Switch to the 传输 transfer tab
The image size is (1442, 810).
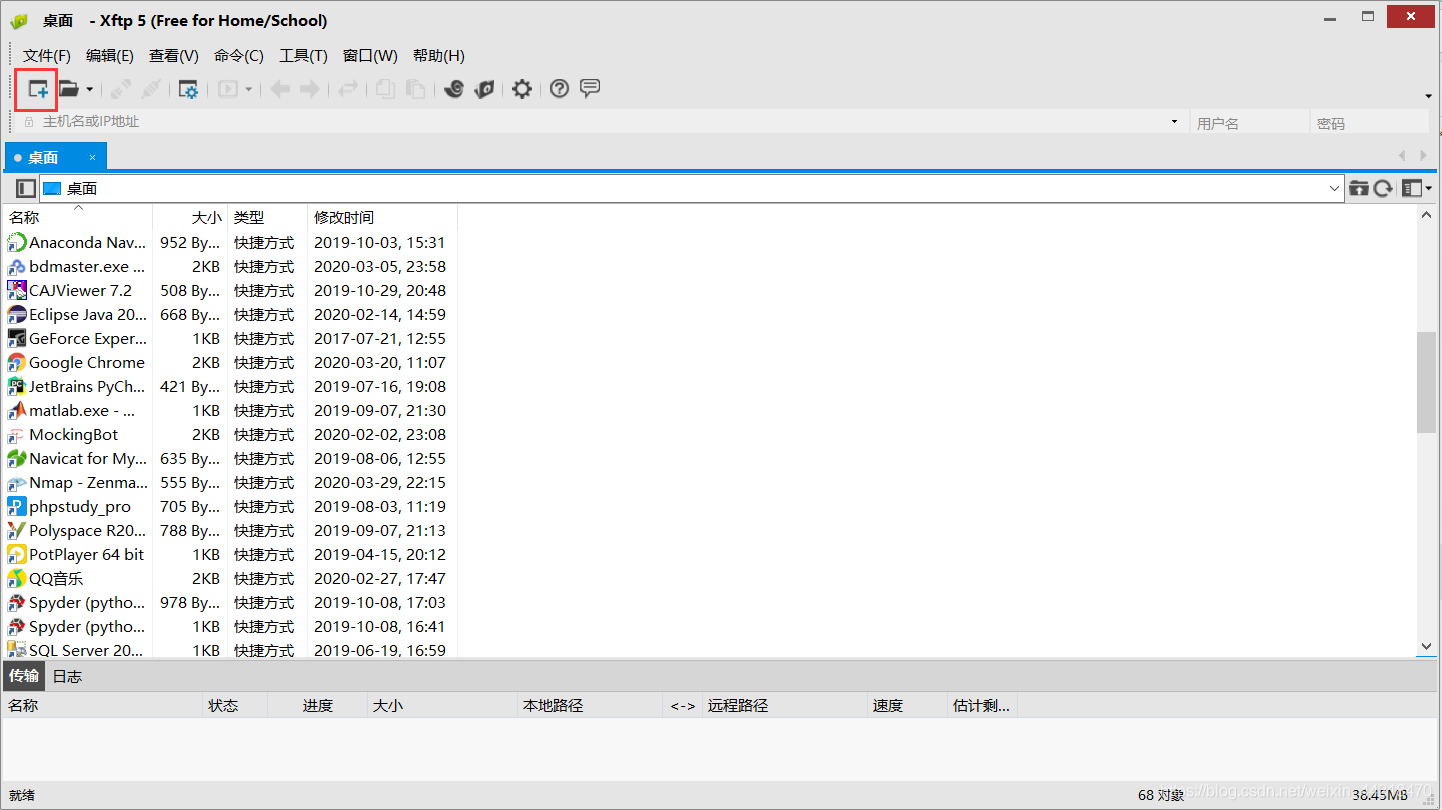tap(24, 676)
